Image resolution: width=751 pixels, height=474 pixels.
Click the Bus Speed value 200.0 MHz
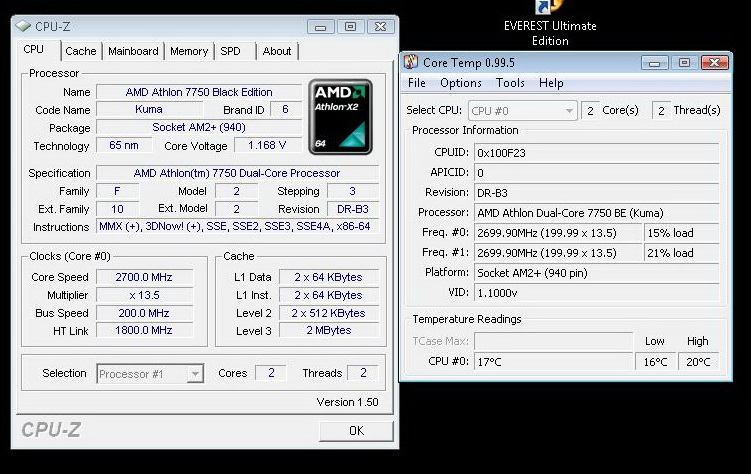(x=144, y=313)
